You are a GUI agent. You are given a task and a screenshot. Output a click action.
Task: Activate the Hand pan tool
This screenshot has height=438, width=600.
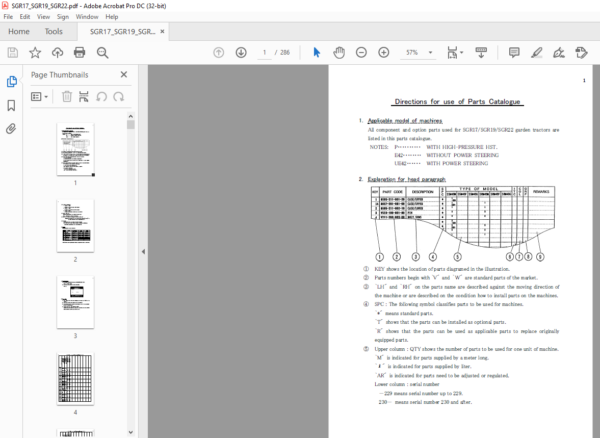coord(339,52)
